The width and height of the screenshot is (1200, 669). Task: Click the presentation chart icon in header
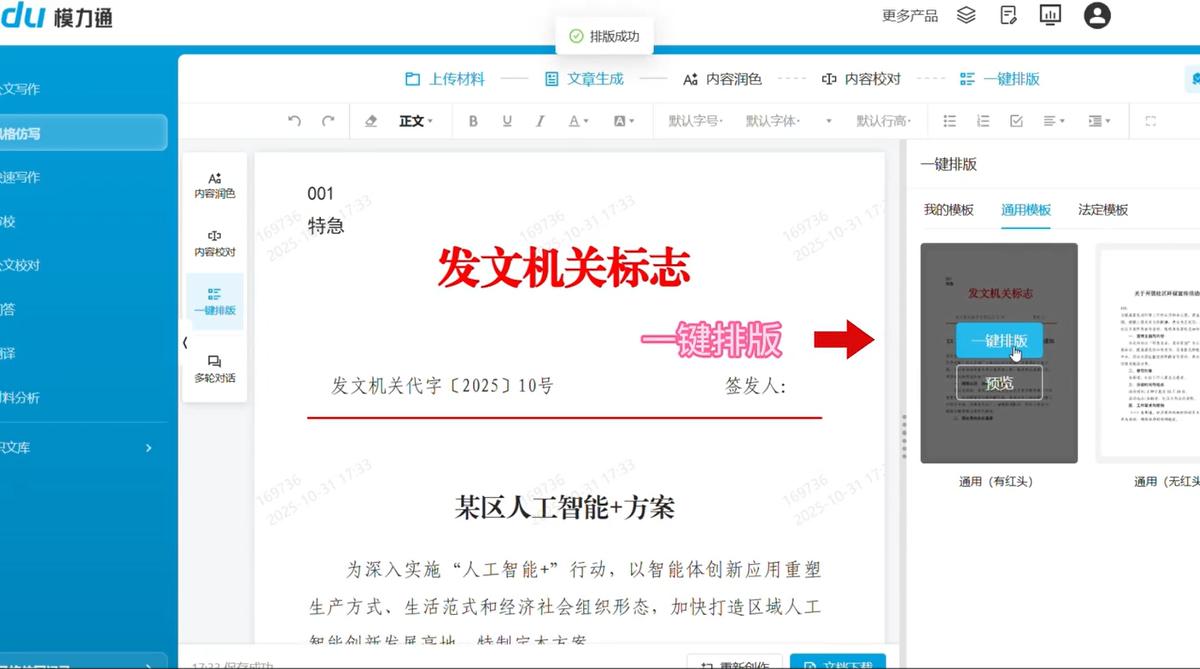1050,15
